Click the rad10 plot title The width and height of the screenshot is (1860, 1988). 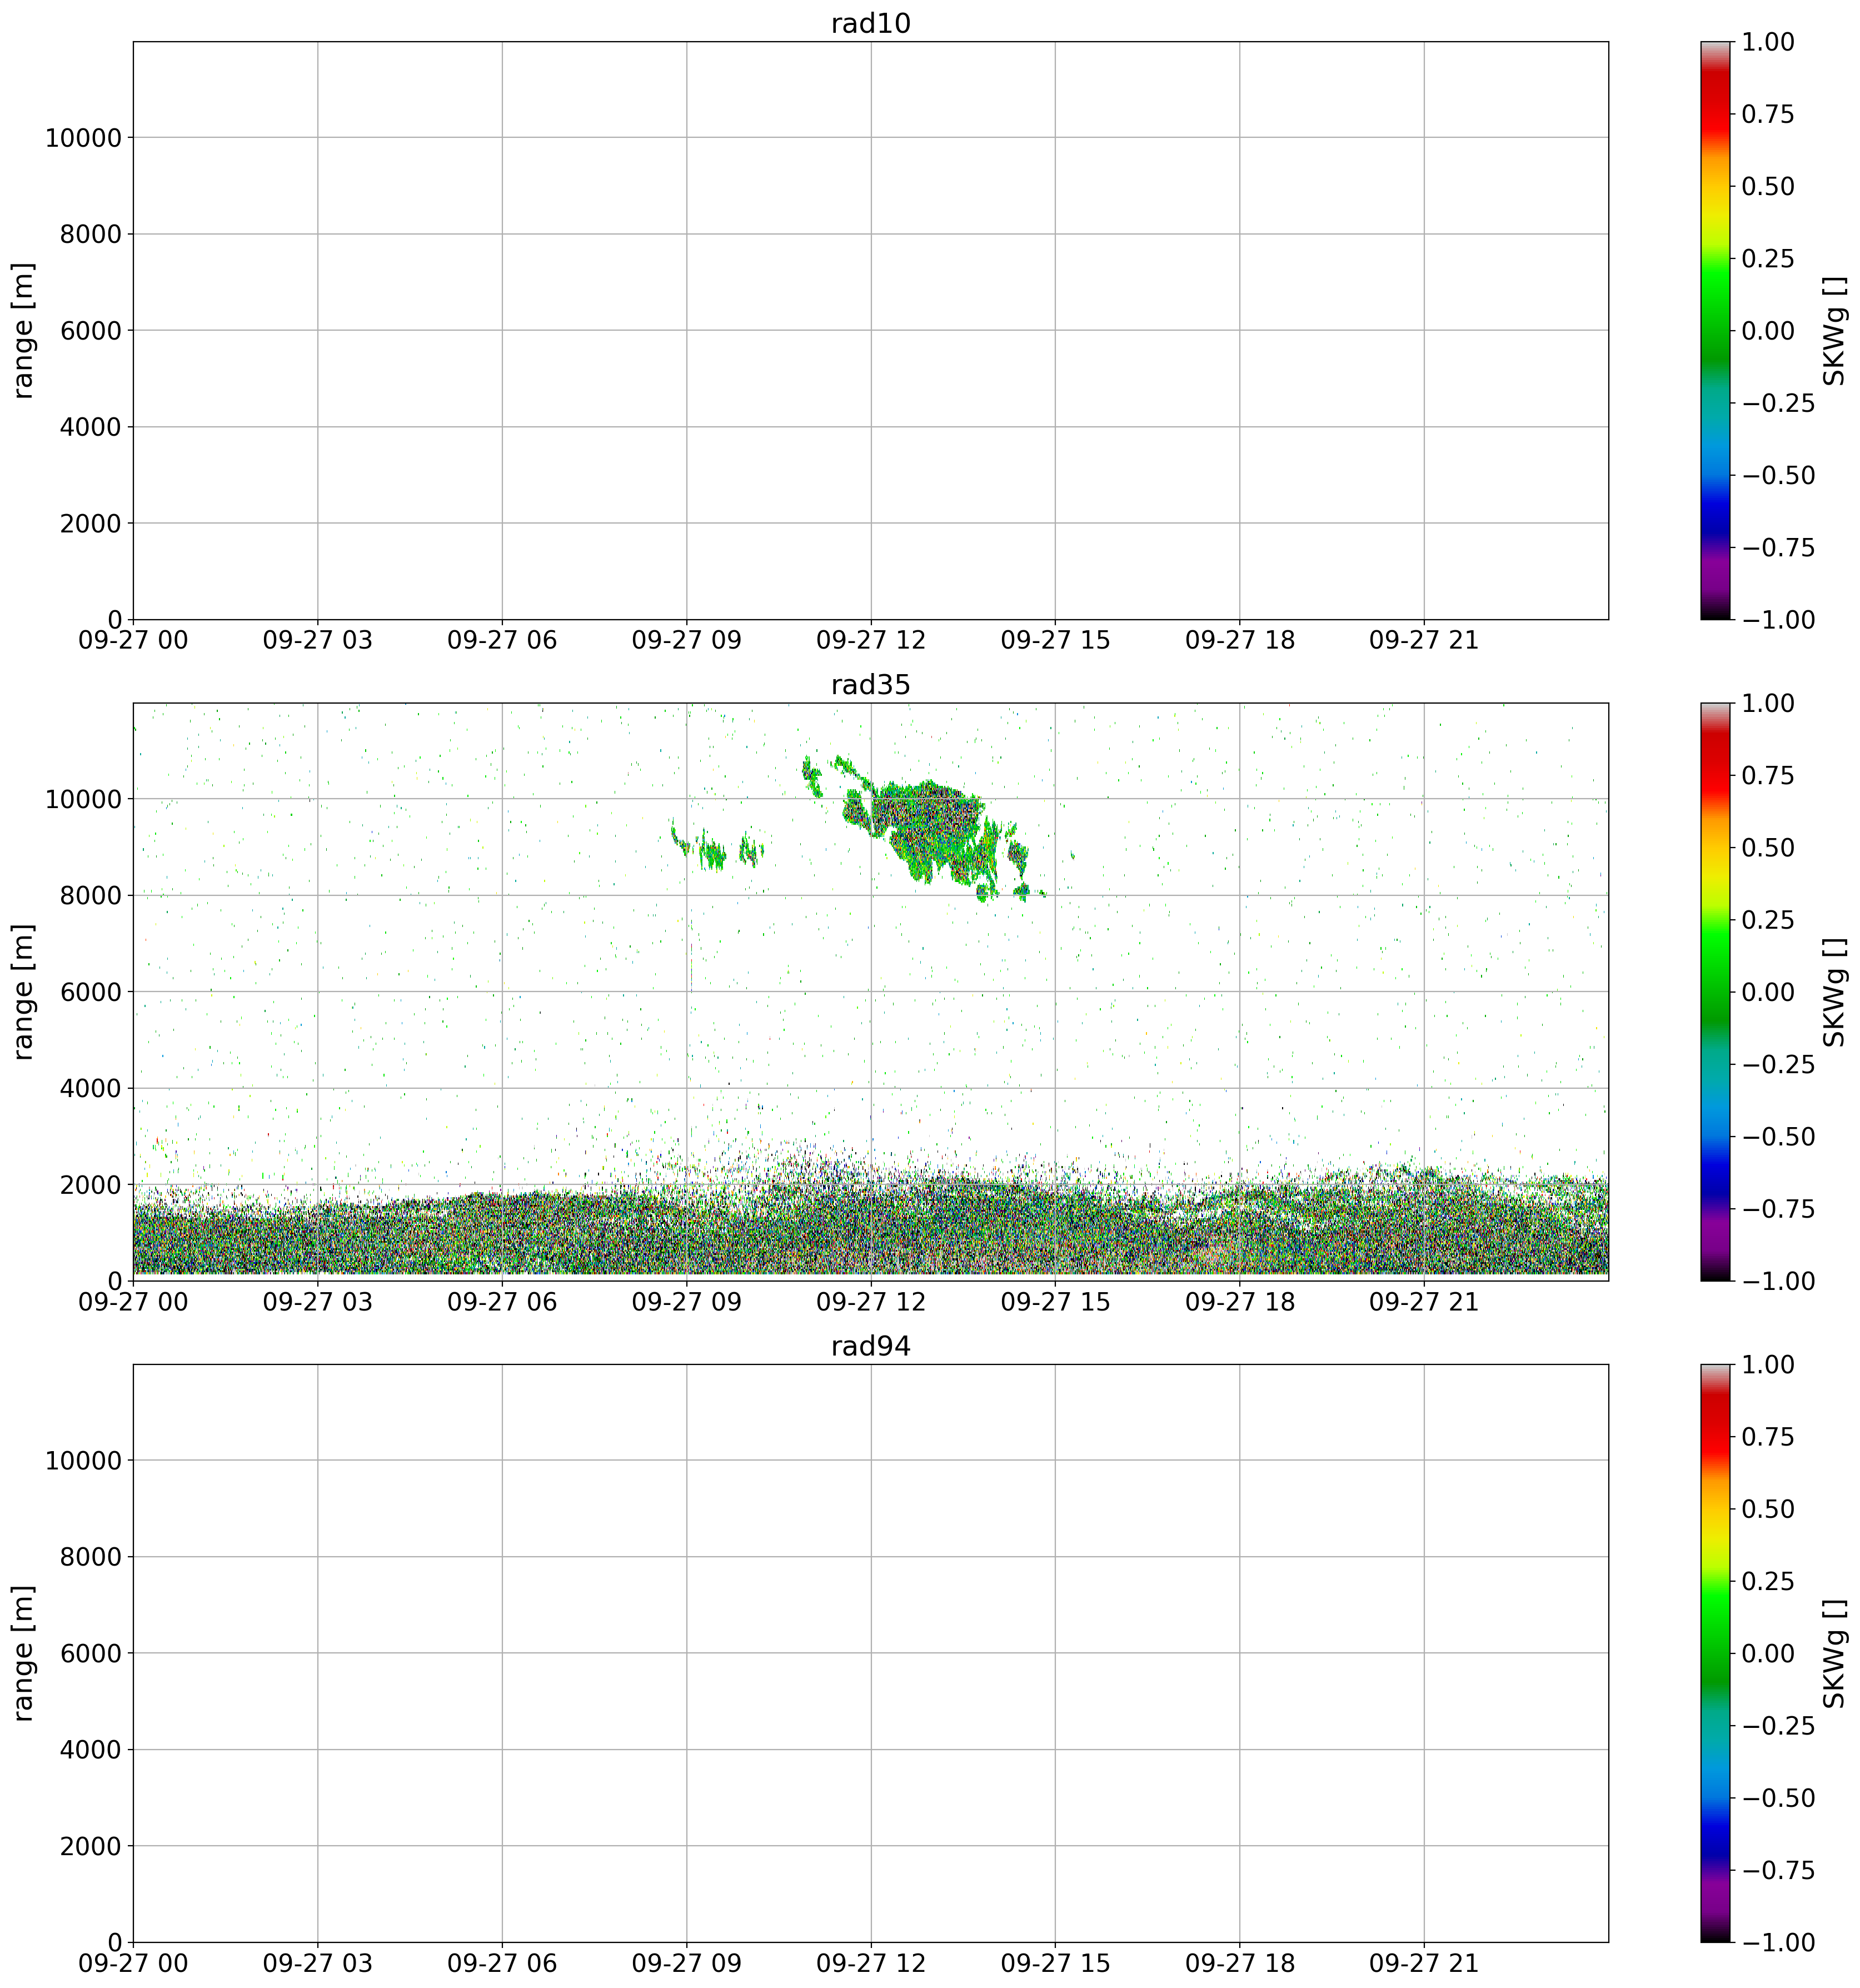(870, 24)
